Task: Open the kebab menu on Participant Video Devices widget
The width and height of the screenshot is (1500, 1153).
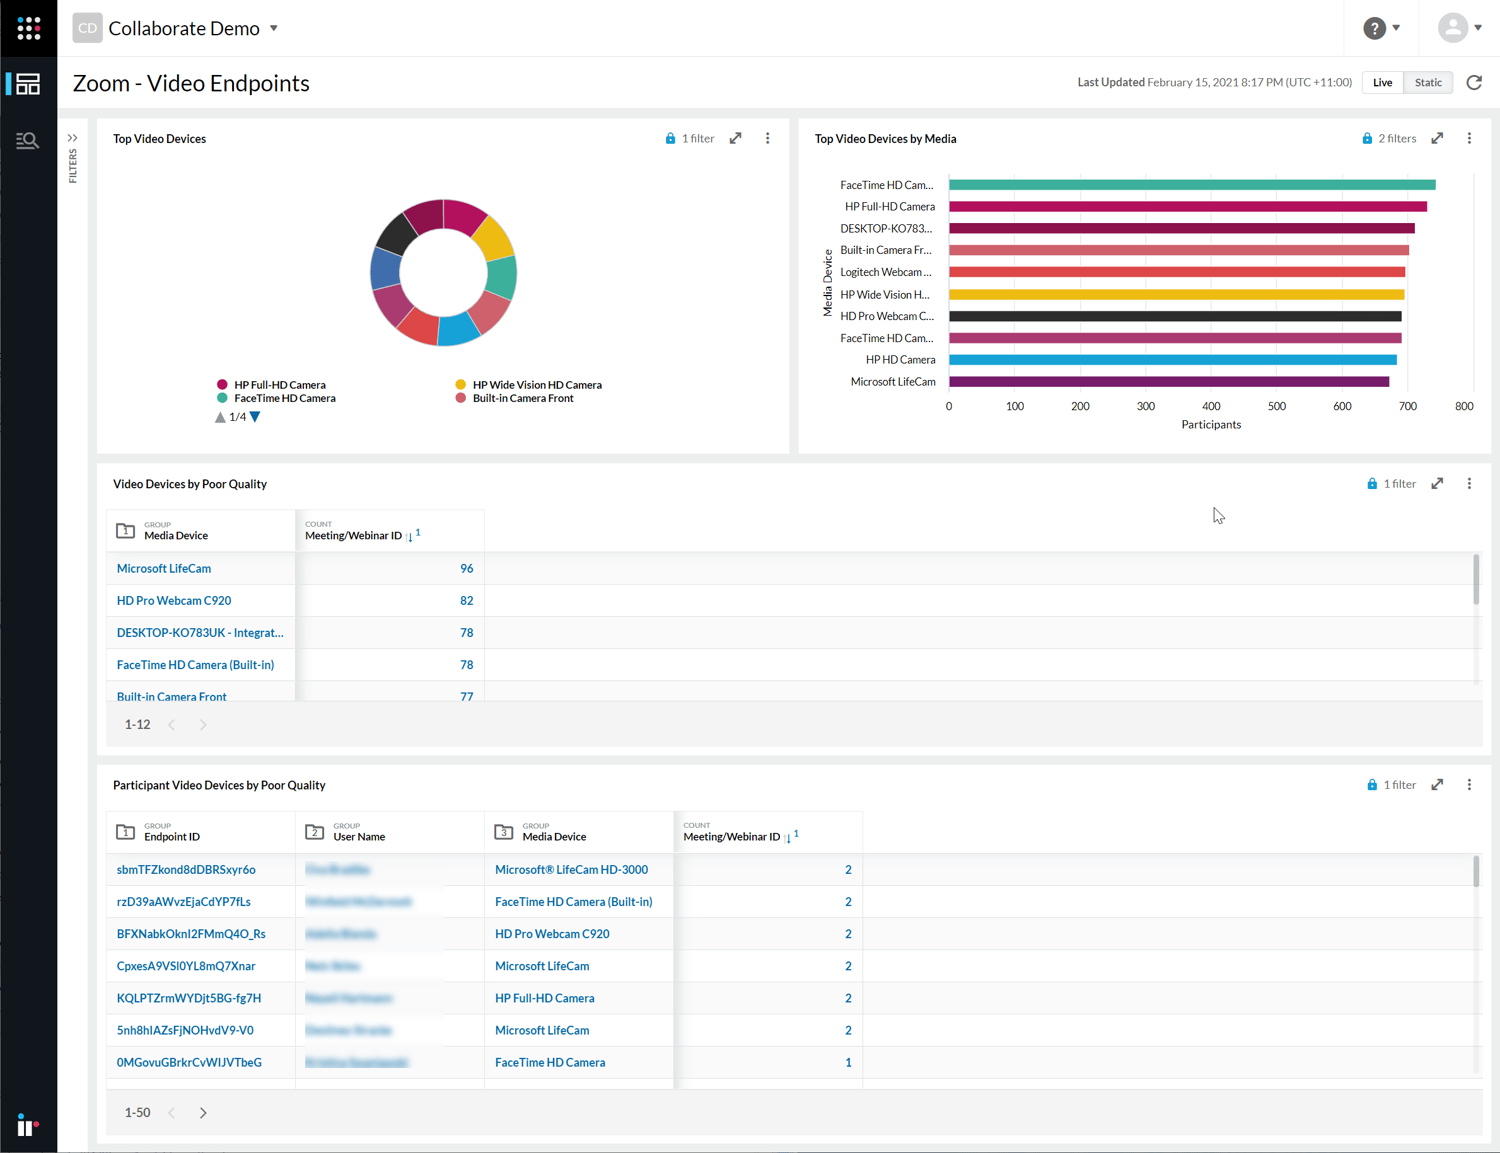Action: [1469, 784]
